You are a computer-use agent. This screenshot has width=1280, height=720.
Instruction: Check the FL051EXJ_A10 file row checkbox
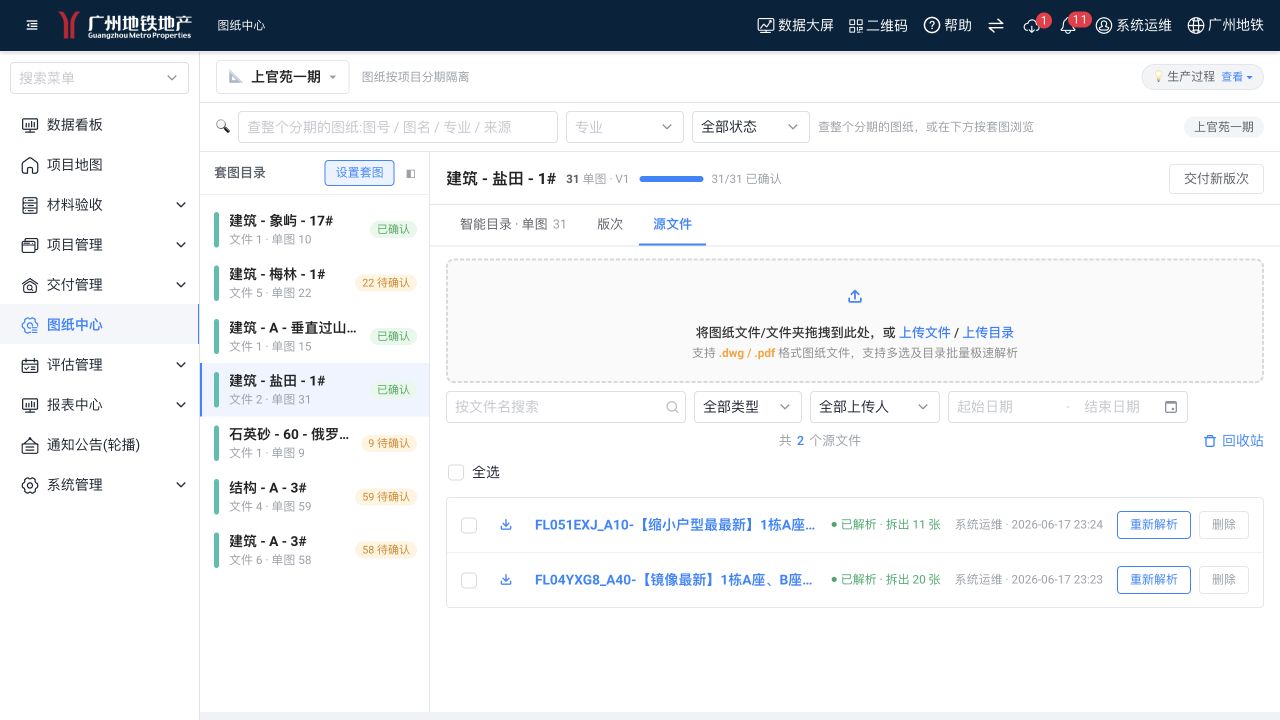(x=469, y=525)
